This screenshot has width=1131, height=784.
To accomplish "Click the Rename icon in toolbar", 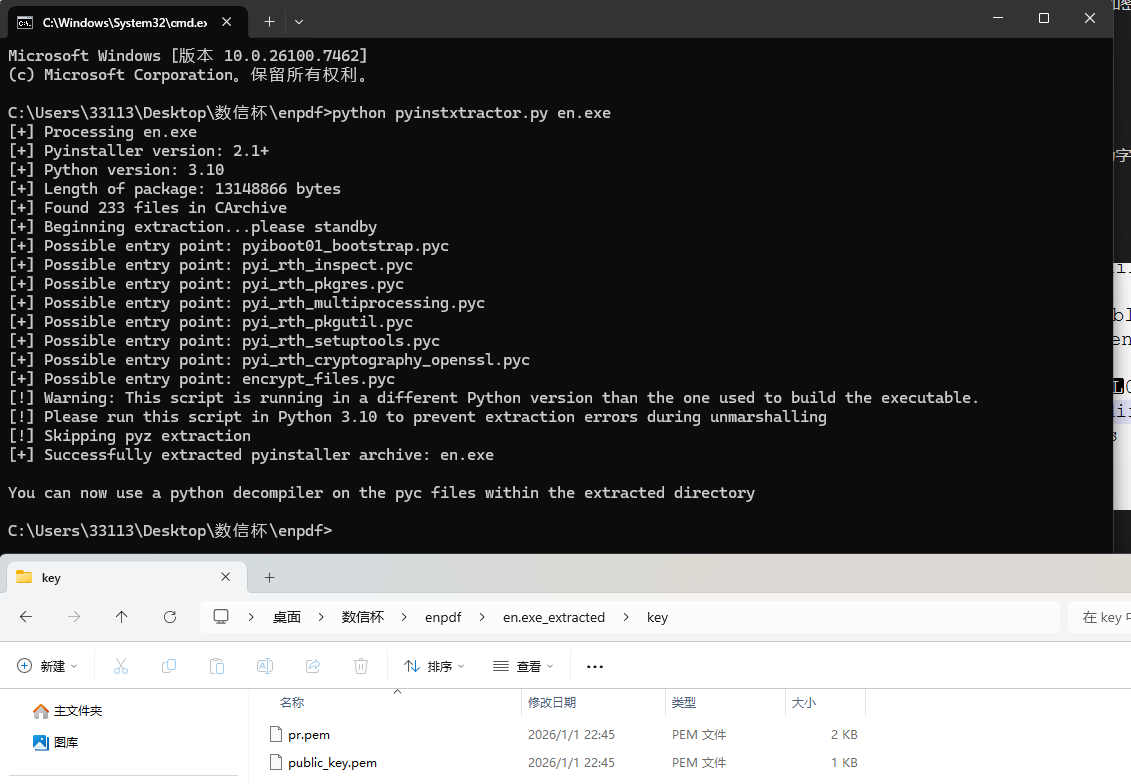I will pyautogui.click(x=265, y=666).
